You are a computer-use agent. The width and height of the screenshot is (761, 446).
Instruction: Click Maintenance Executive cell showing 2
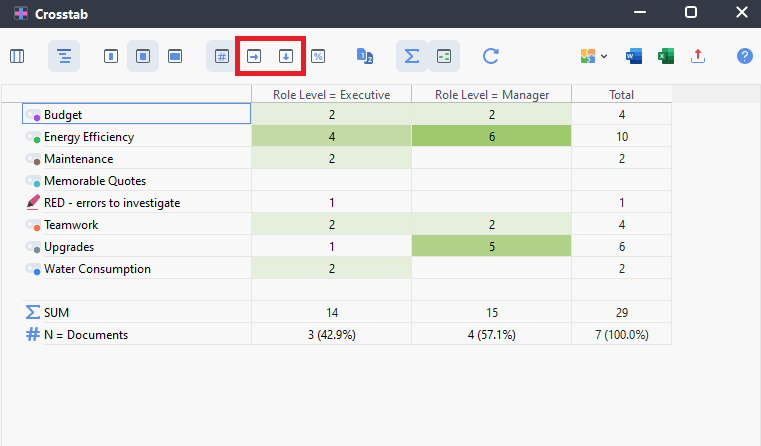pos(331,159)
